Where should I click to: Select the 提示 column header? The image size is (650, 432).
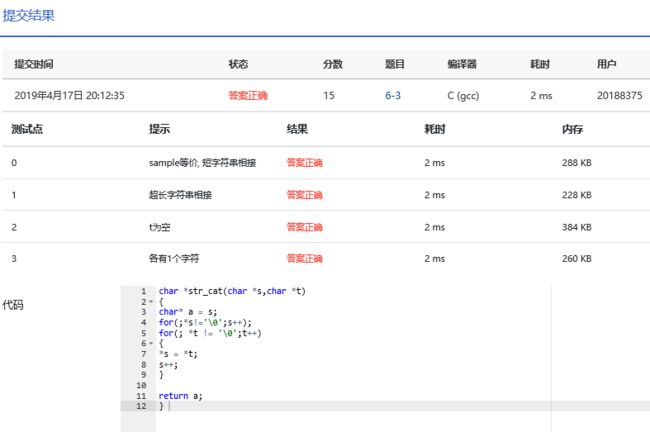[x=160, y=129]
